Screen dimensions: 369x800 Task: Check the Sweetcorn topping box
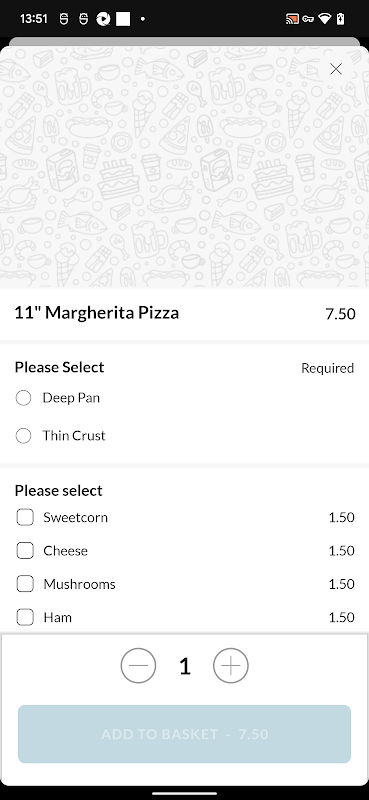point(25,517)
